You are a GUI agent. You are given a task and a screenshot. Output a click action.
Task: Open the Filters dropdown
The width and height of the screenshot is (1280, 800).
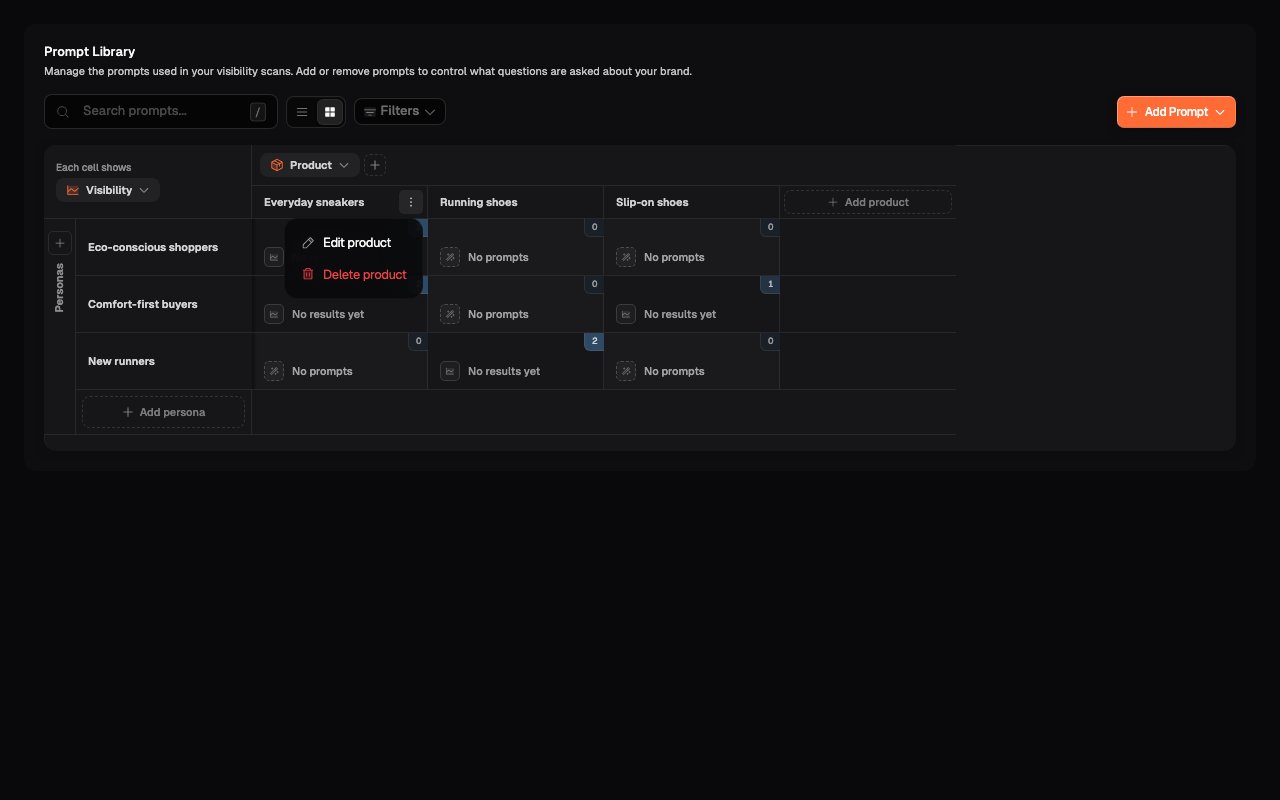tap(400, 111)
